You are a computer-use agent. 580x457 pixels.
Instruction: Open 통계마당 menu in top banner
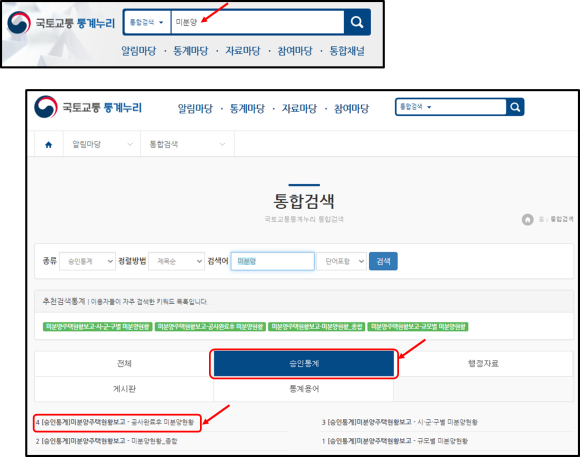click(x=191, y=51)
